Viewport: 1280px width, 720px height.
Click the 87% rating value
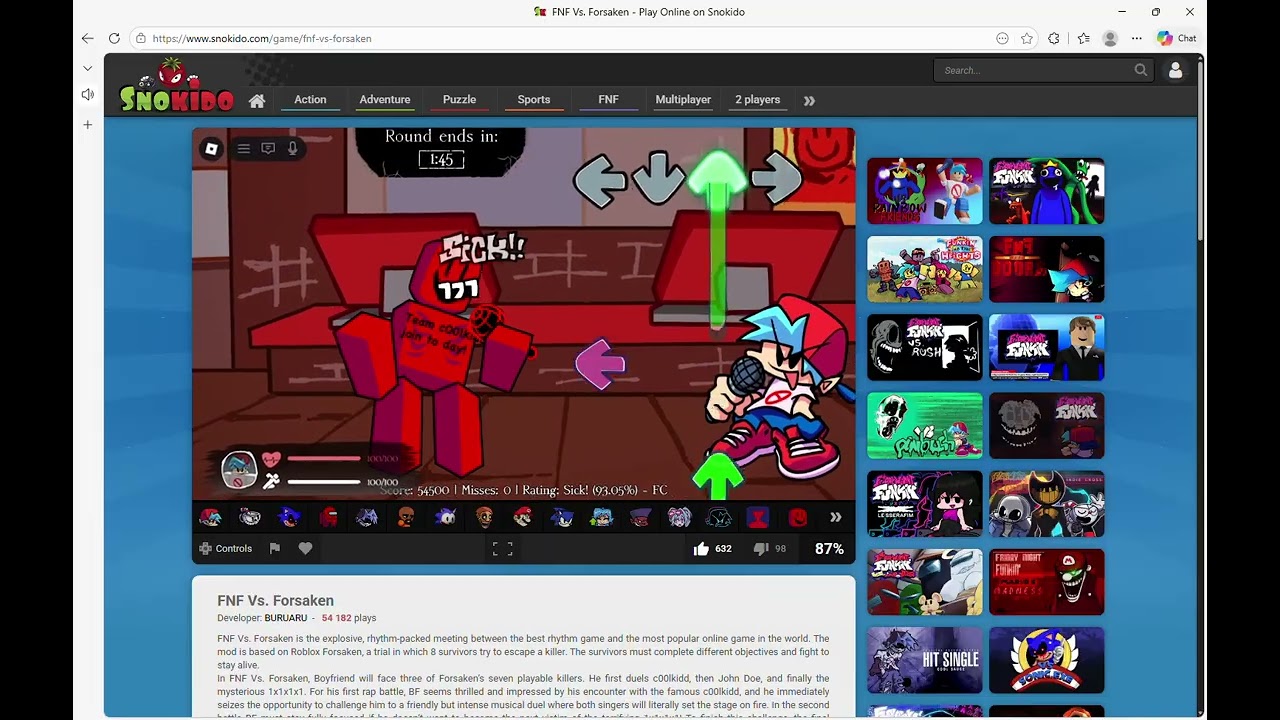829,549
